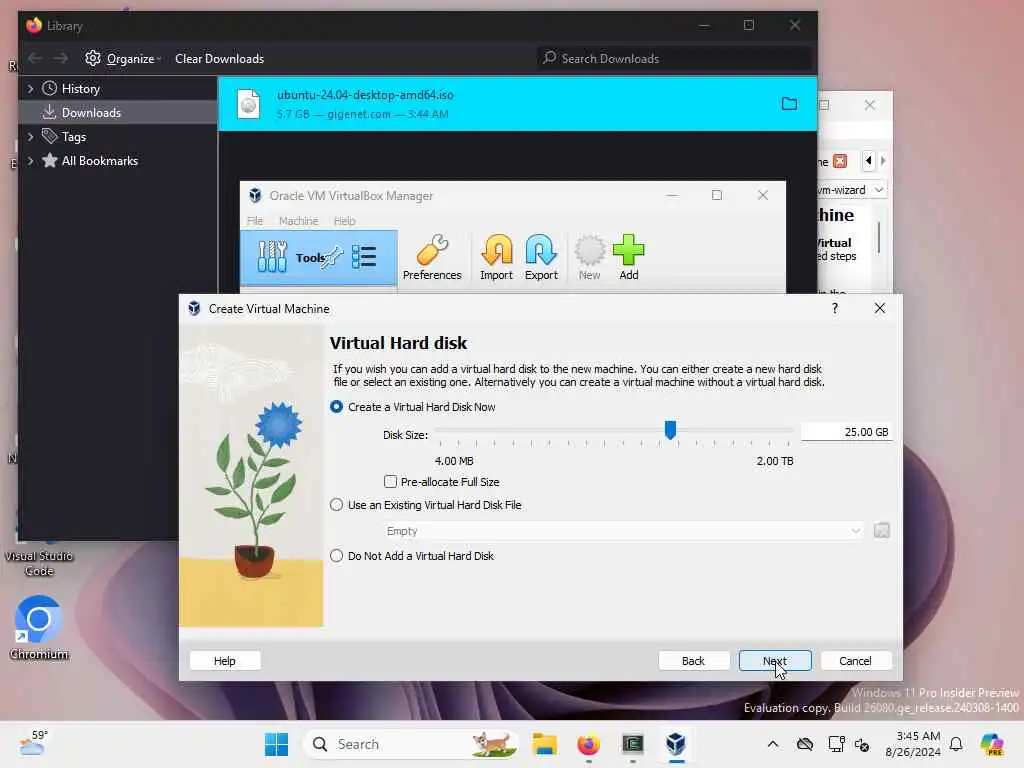Click the Organize gear icon in Library

93,58
